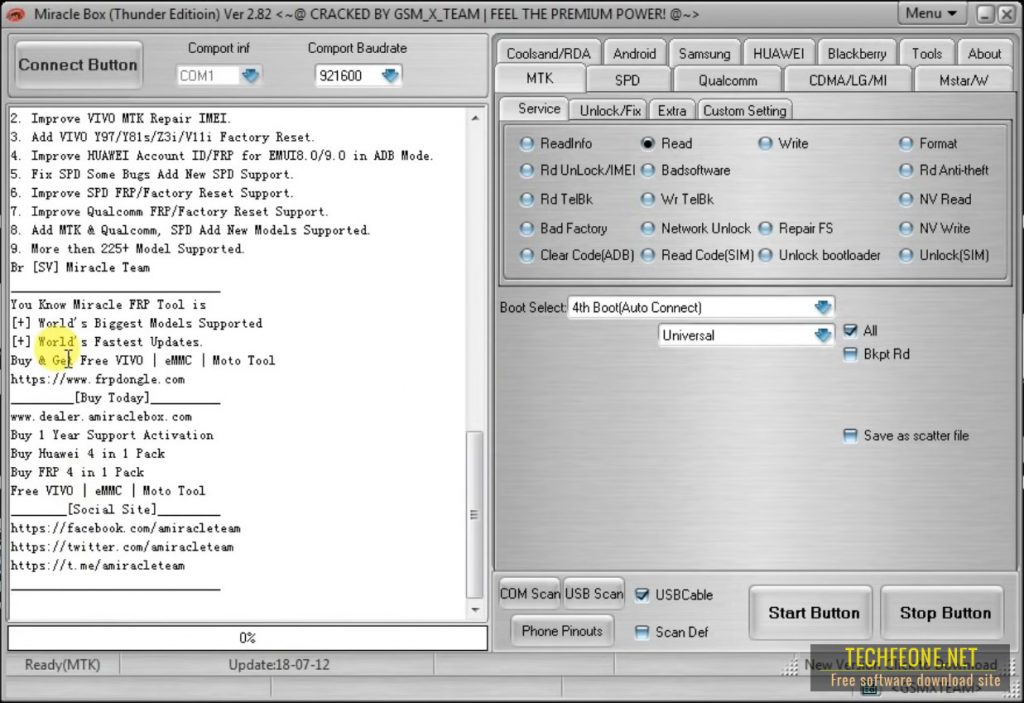Click the USB Scan button
This screenshot has height=703, width=1024.
pos(594,594)
